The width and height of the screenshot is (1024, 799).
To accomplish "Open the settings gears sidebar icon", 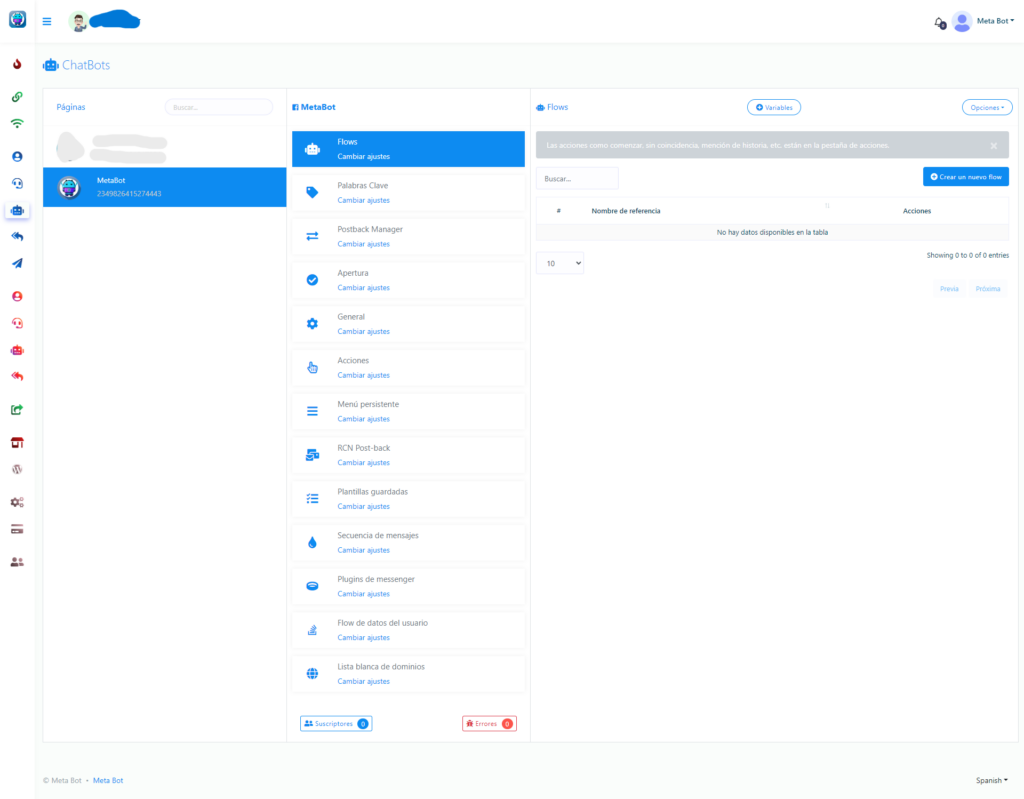I will pyautogui.click(x=17, y=502).
